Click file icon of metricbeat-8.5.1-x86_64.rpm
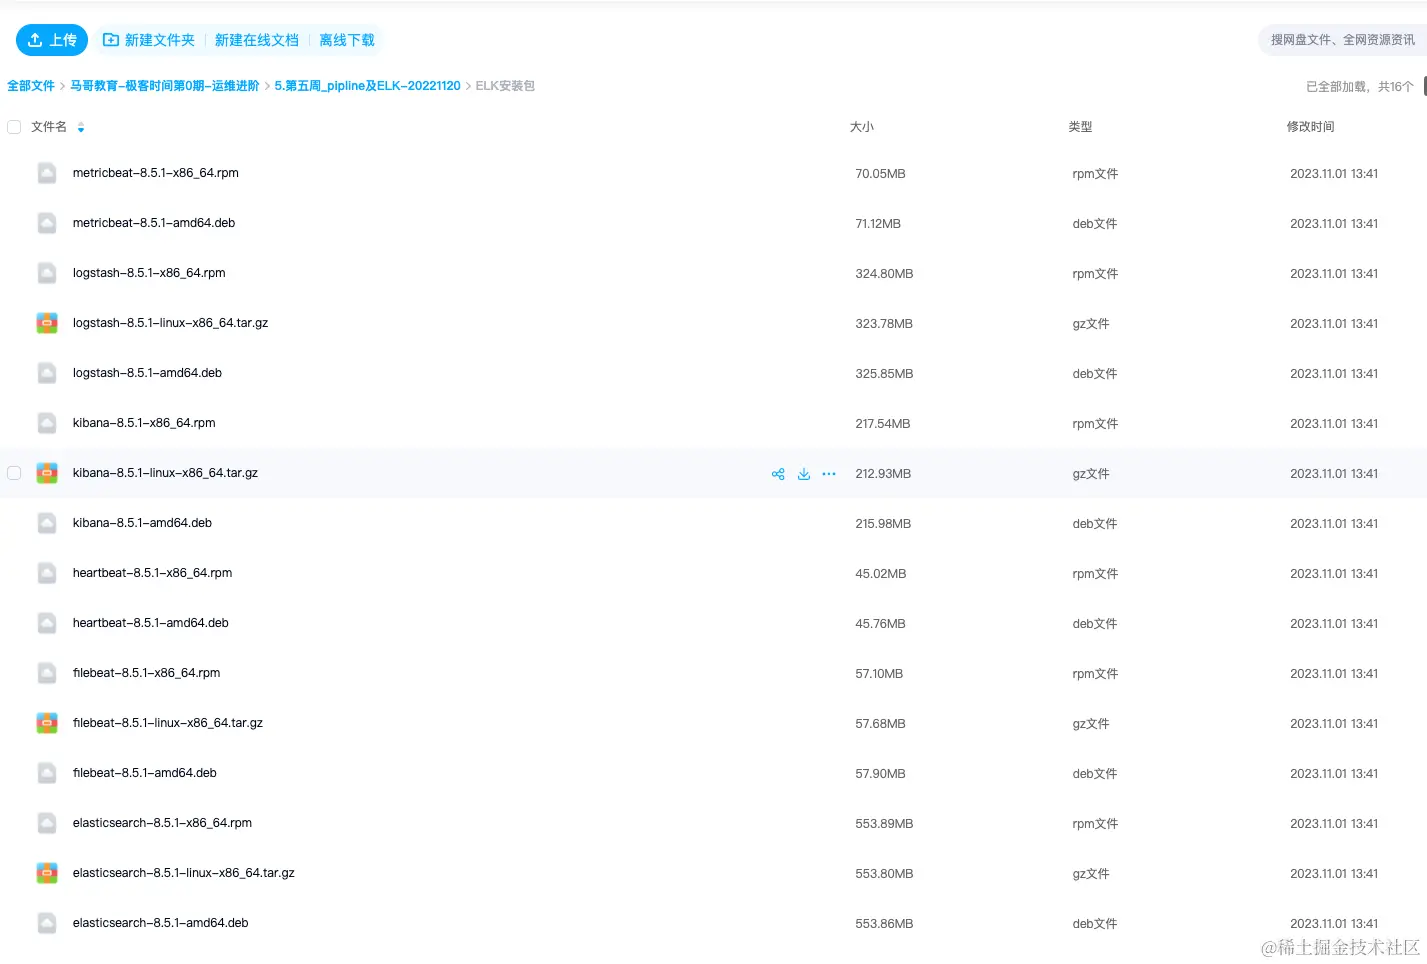Screen dimensions: 1427x964 [47, 173]
